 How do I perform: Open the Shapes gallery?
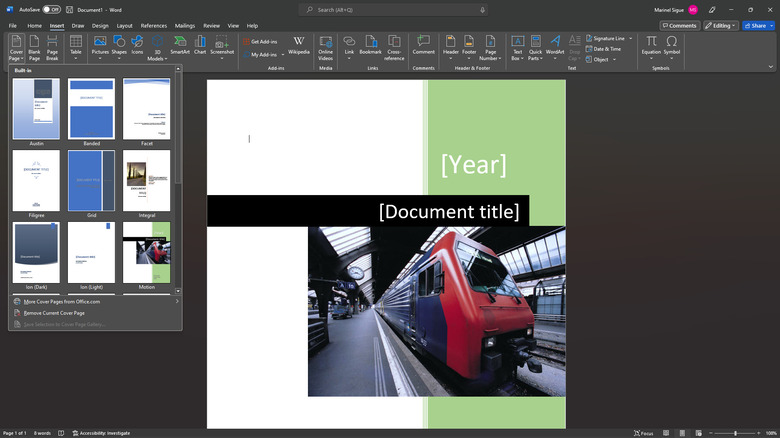(x=119, y=45)
